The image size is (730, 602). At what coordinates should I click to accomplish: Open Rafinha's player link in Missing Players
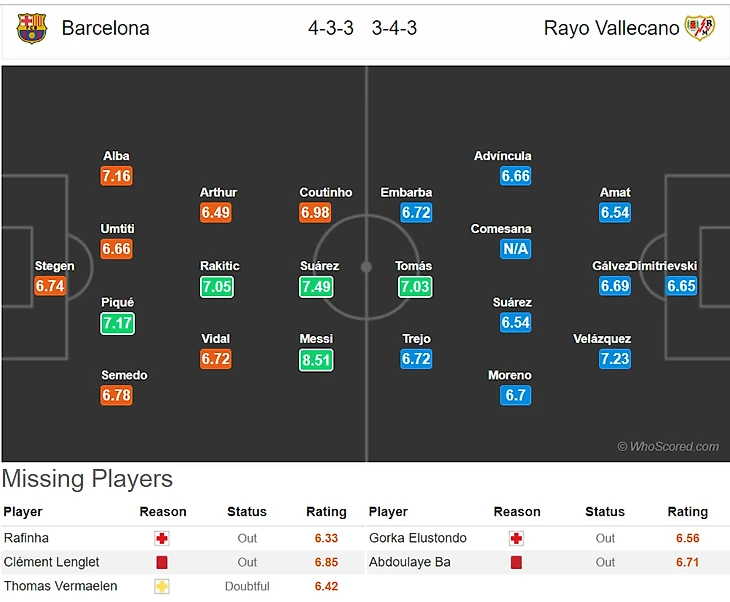coord(26,538)
